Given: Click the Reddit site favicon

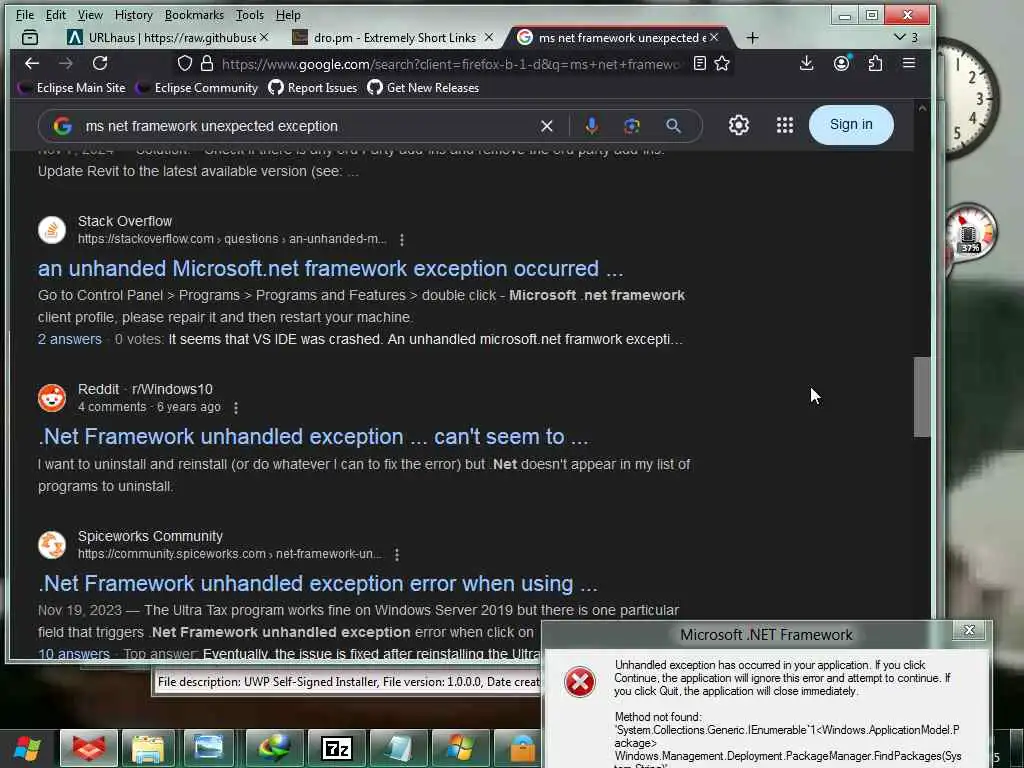Looking at the screenshot, I should pyautogui.click(x=52, y=398).
